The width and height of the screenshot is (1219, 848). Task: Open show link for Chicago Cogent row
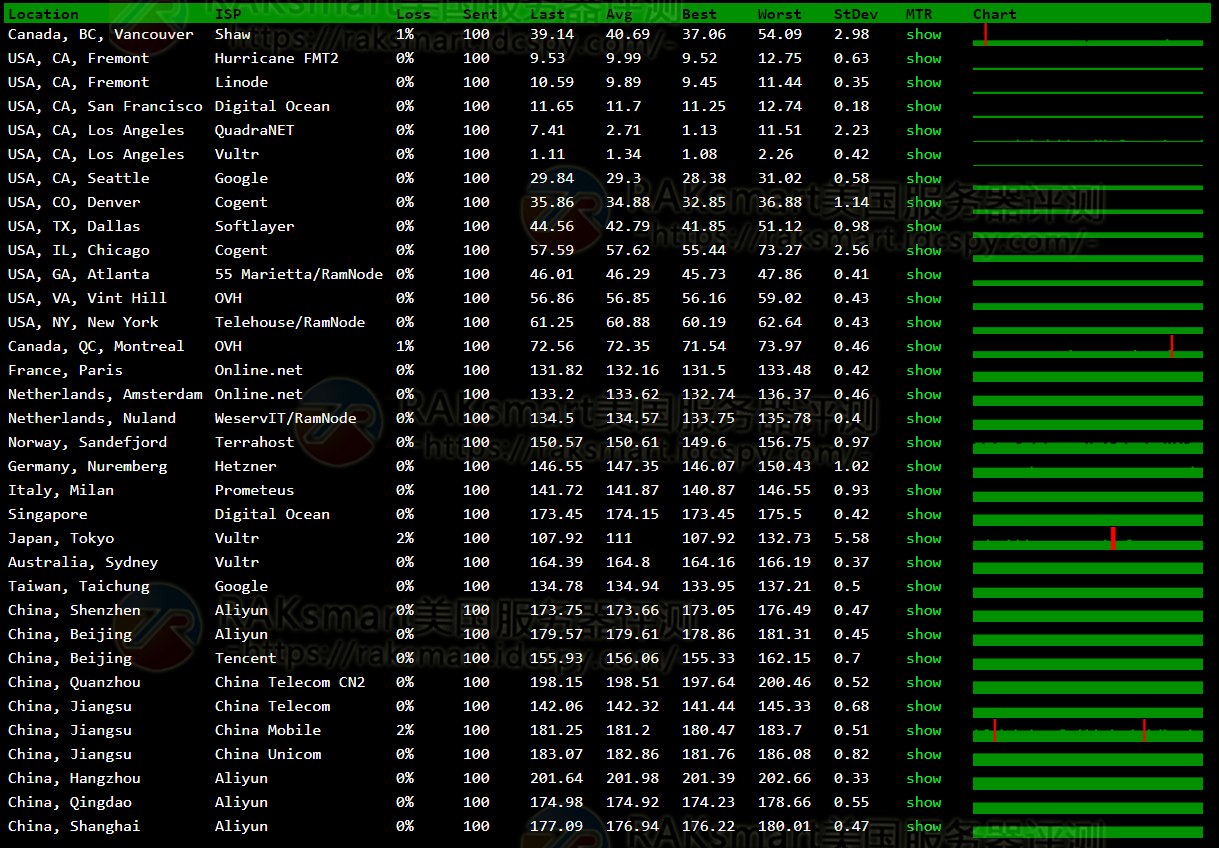click(x=924, y=250)
